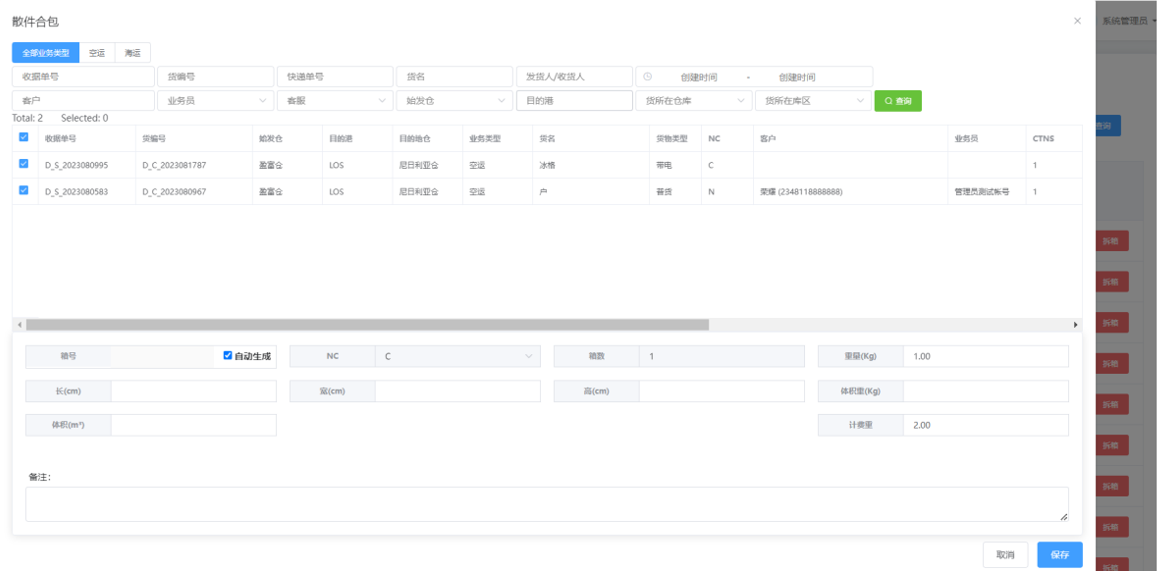
Task: Open 系统管理员 user menu
Action: (1127, 21)
